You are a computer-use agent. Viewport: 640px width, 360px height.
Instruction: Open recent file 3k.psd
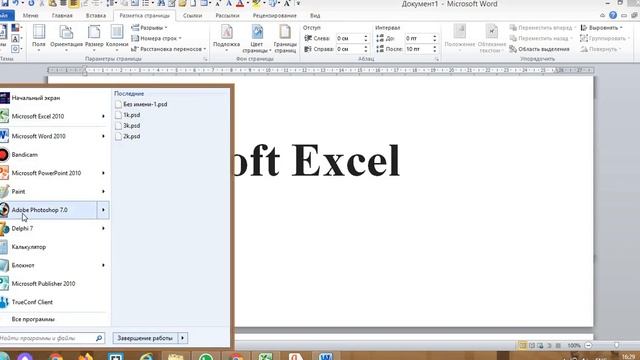click(x=128, y=126)
